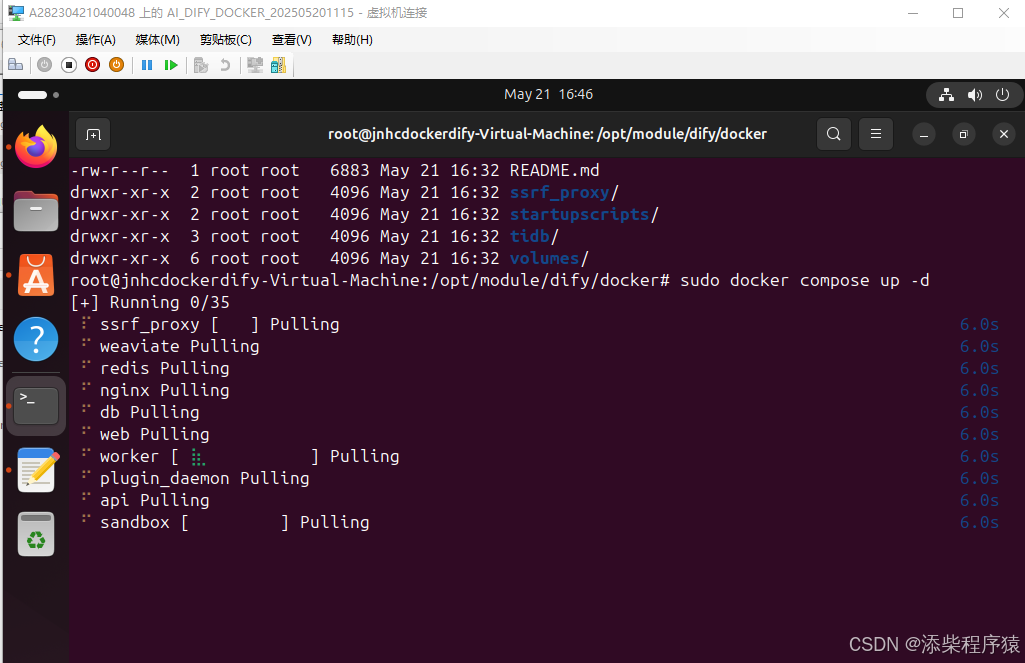Click the volume speaker icon
Viewport: 1025px width, 663px height.
pos(975,95)
